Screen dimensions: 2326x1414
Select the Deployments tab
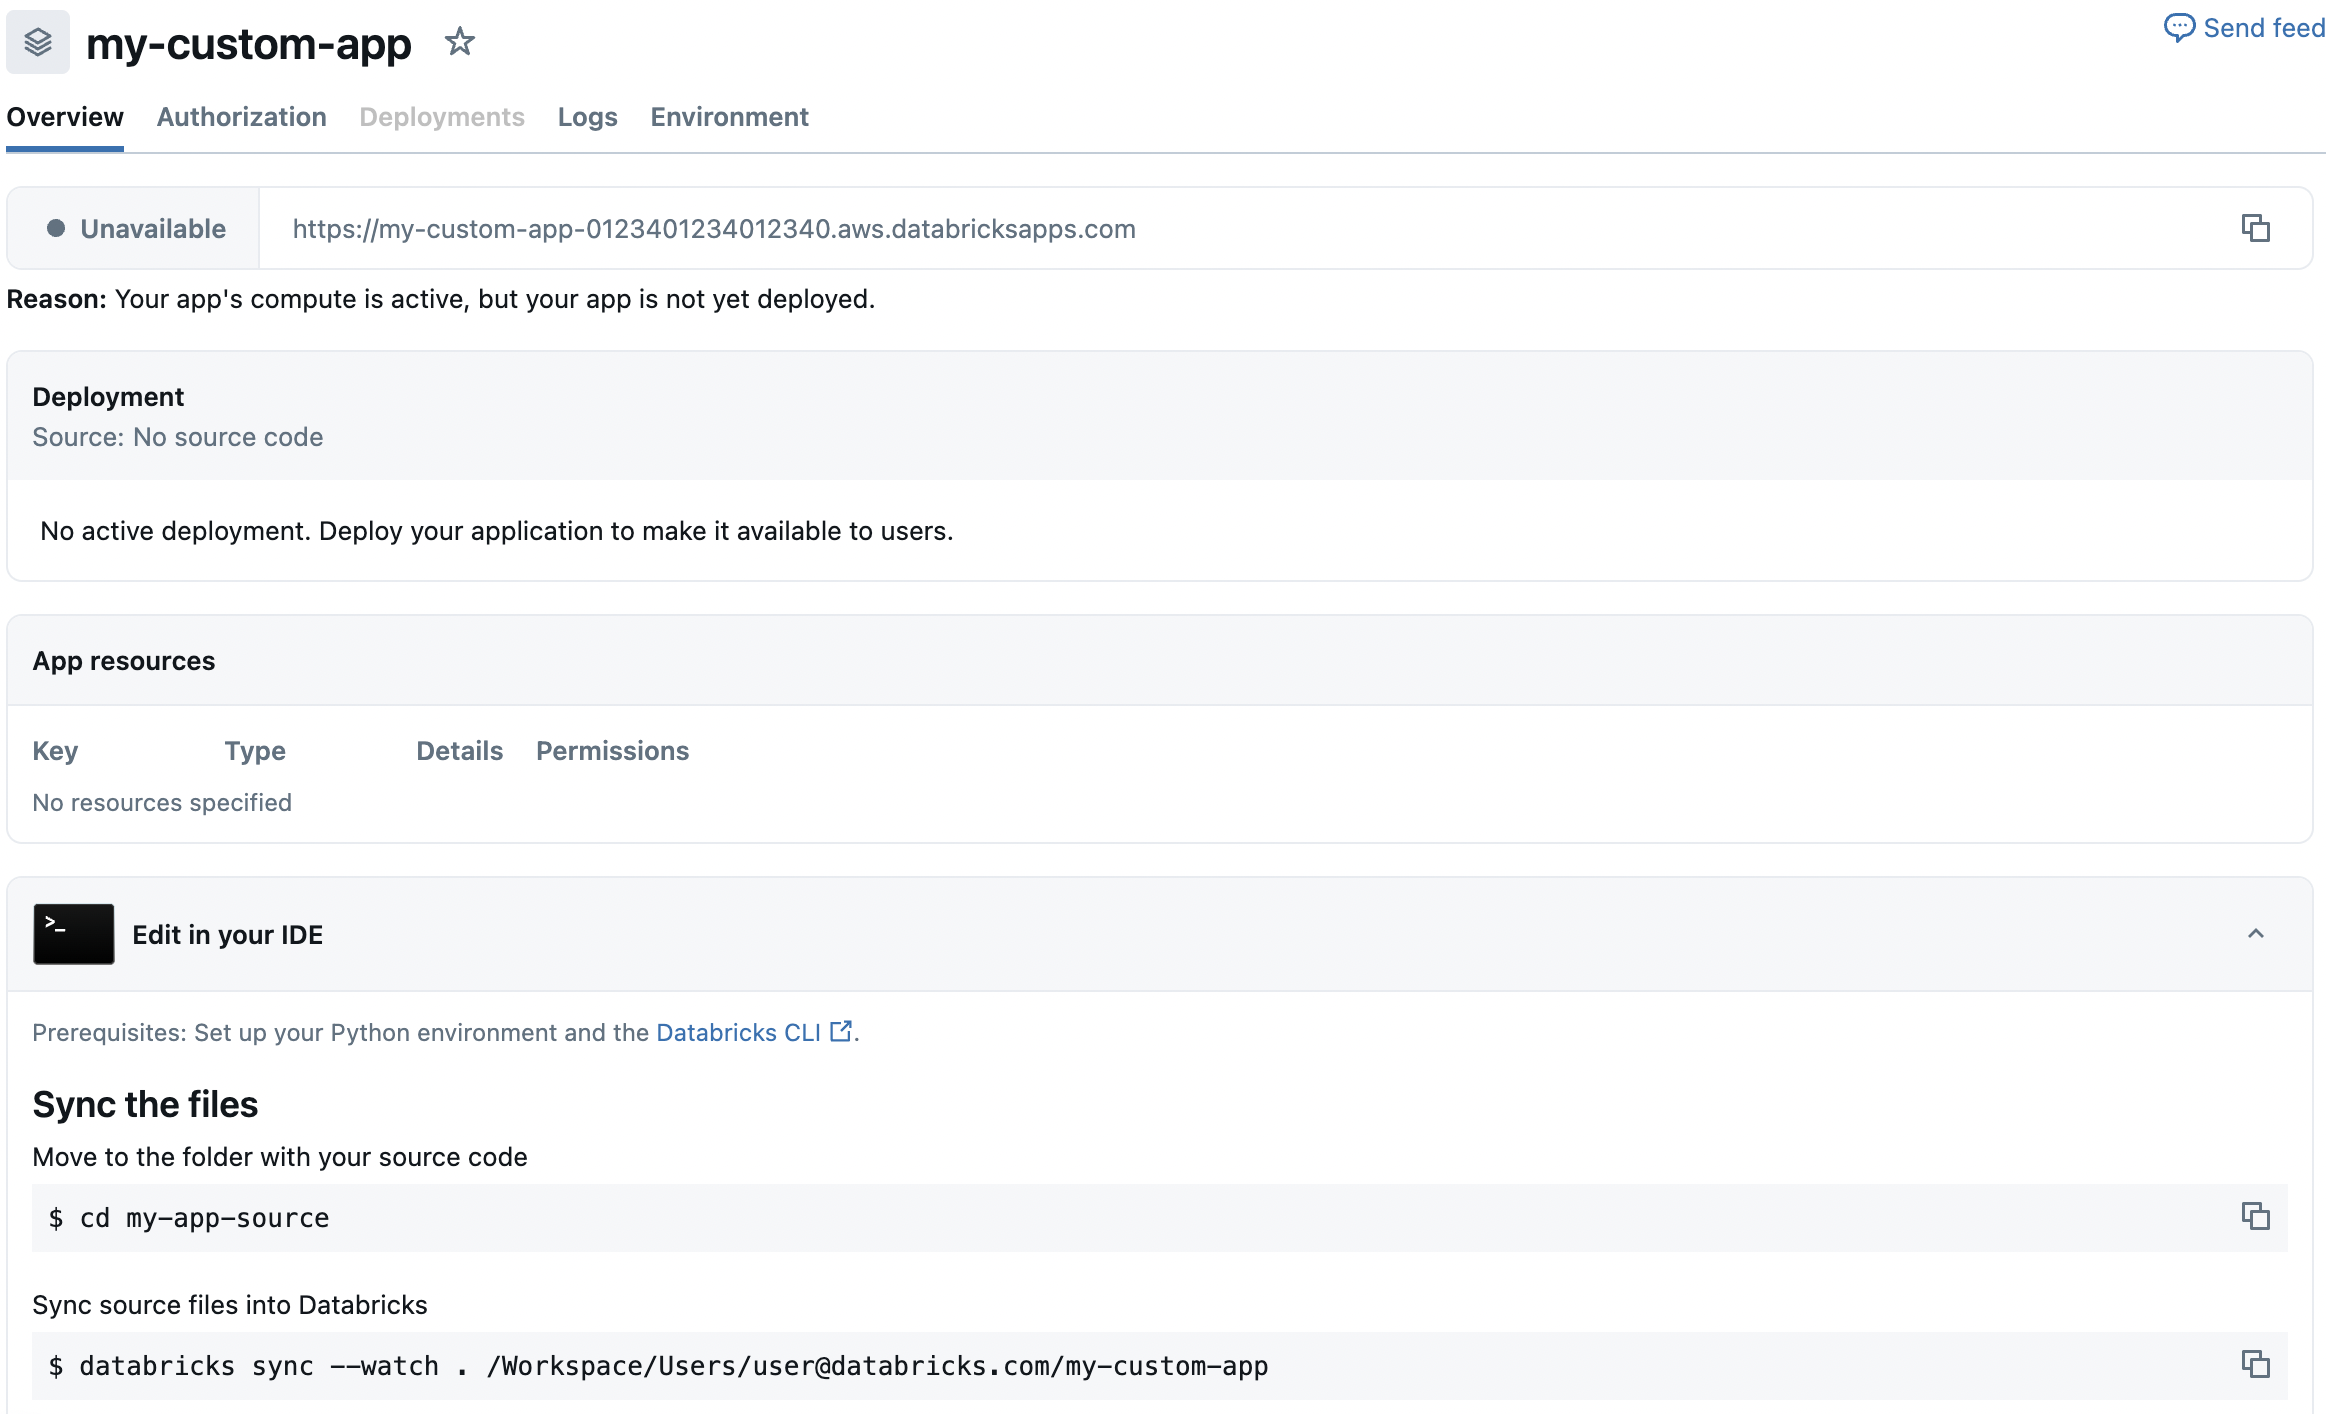click(x=442, y=117)
